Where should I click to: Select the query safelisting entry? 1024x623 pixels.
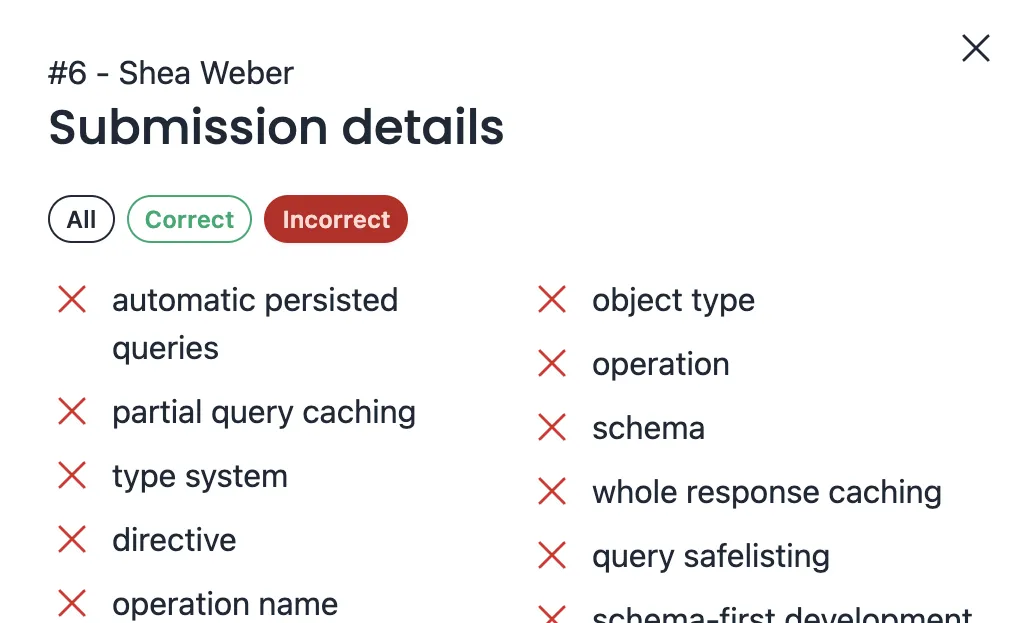(x=711, y=556)
